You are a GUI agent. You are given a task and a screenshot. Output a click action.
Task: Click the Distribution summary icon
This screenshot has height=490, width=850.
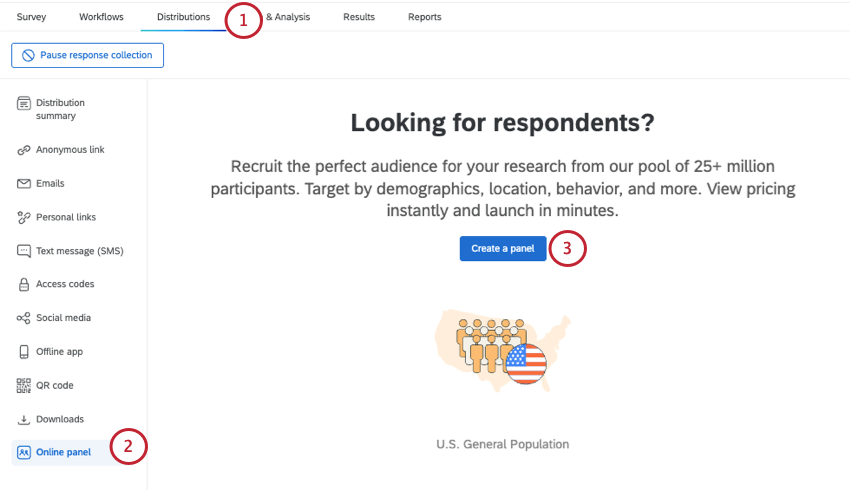click(24, 104)
